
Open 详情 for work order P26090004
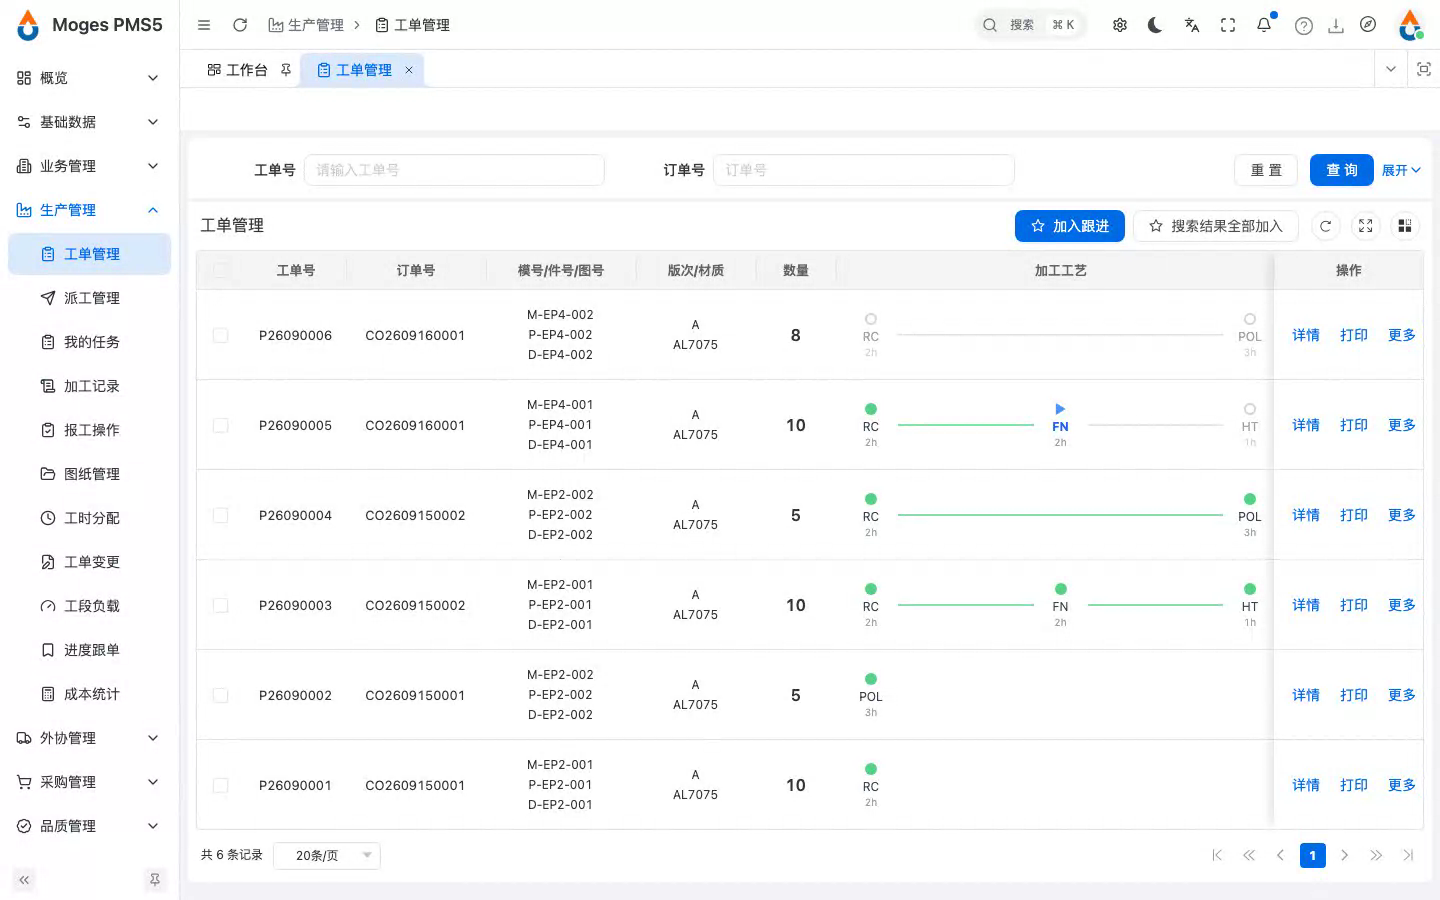1306,515
